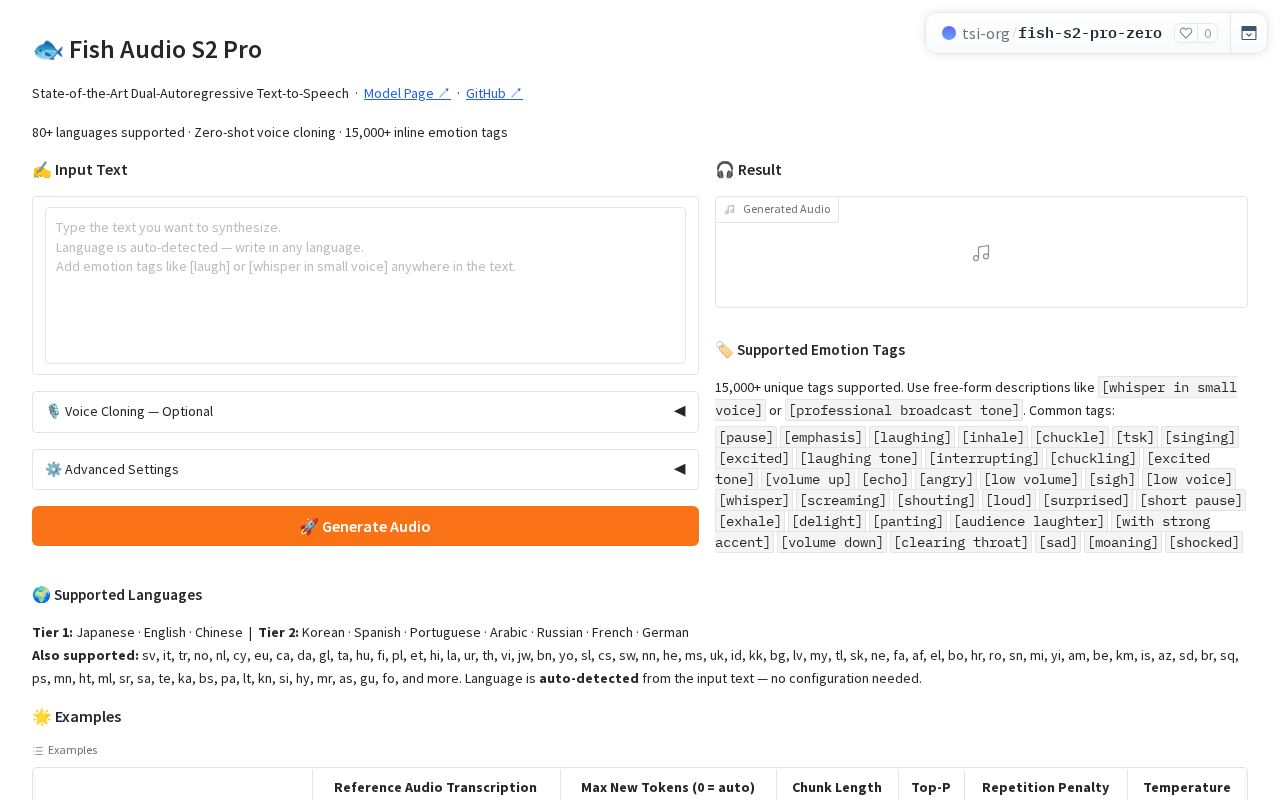Click the Repetition Penalty column header
Image resolution: width=1280 pixels, height=800 pixels.
[1045, 787]
